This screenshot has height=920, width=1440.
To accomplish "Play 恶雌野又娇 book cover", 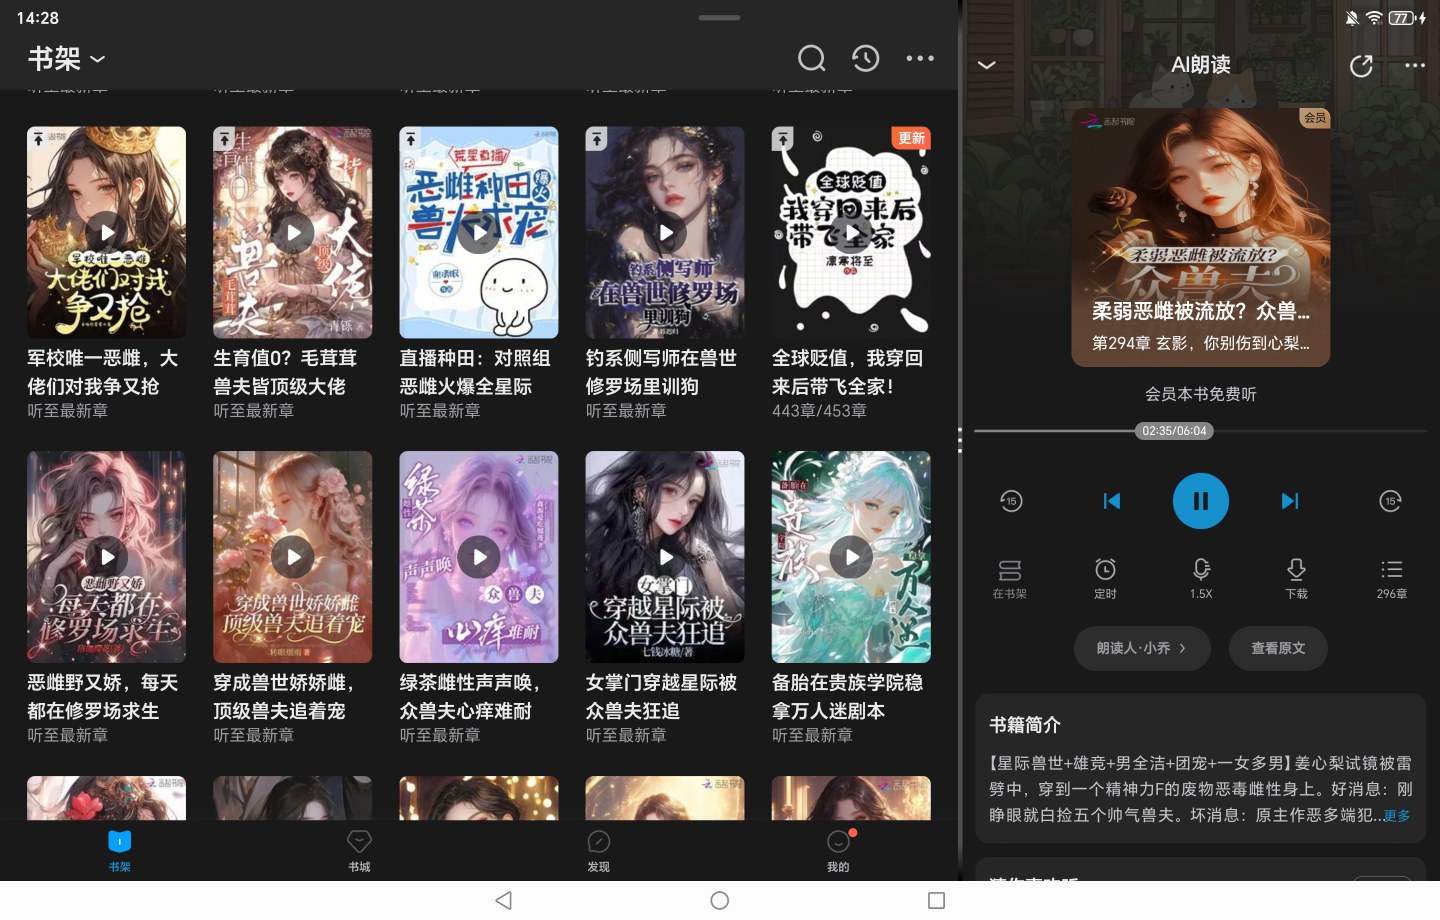I will click(106, 557).
